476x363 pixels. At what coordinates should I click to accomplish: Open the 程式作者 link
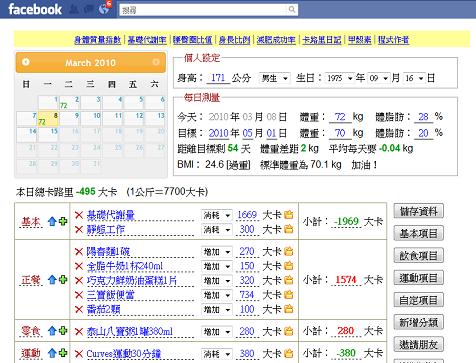point(393,40)
